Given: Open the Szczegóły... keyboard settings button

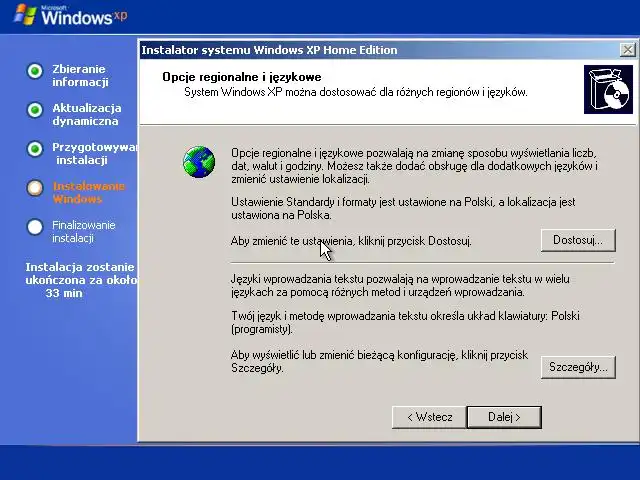Looking at the screenshot, I should tap(578, 367).
